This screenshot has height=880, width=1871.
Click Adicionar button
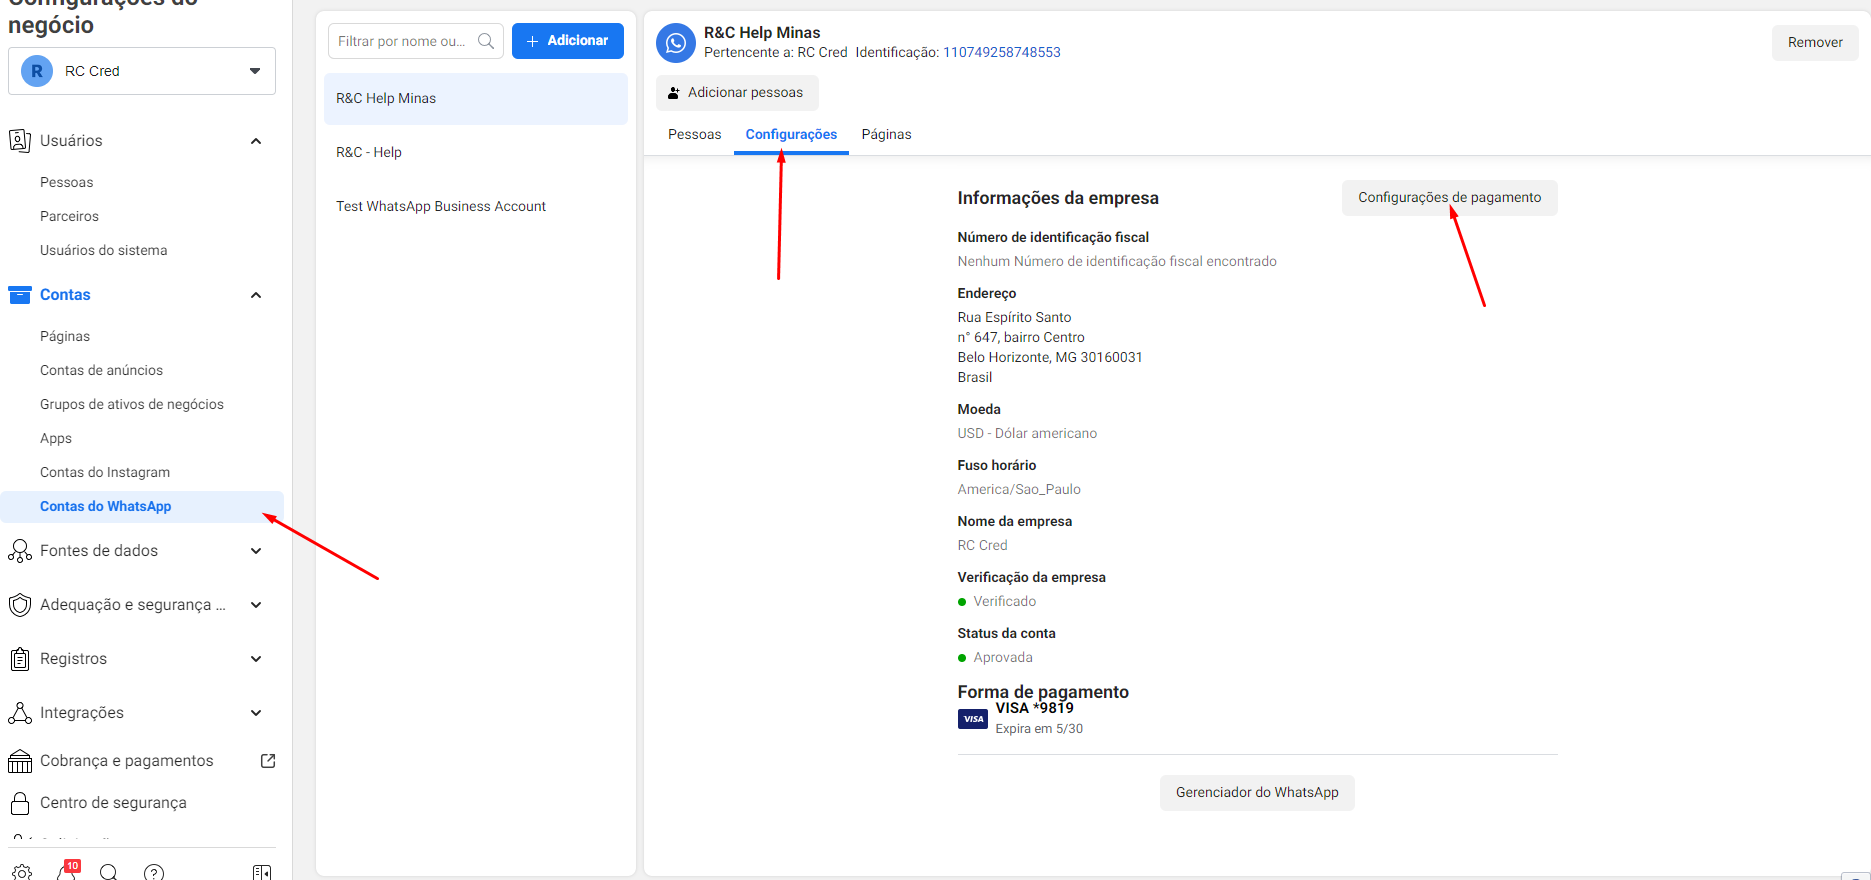point(568,41)
